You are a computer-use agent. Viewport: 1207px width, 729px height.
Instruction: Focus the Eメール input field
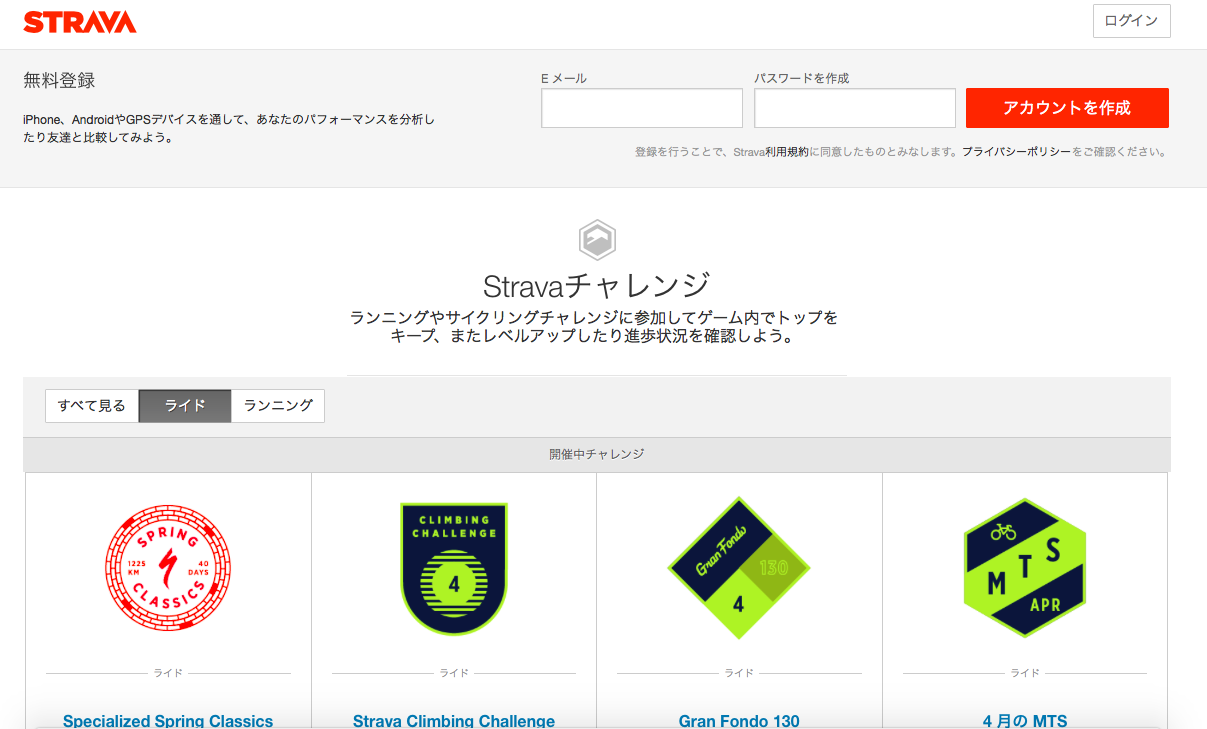pos(642,108)
